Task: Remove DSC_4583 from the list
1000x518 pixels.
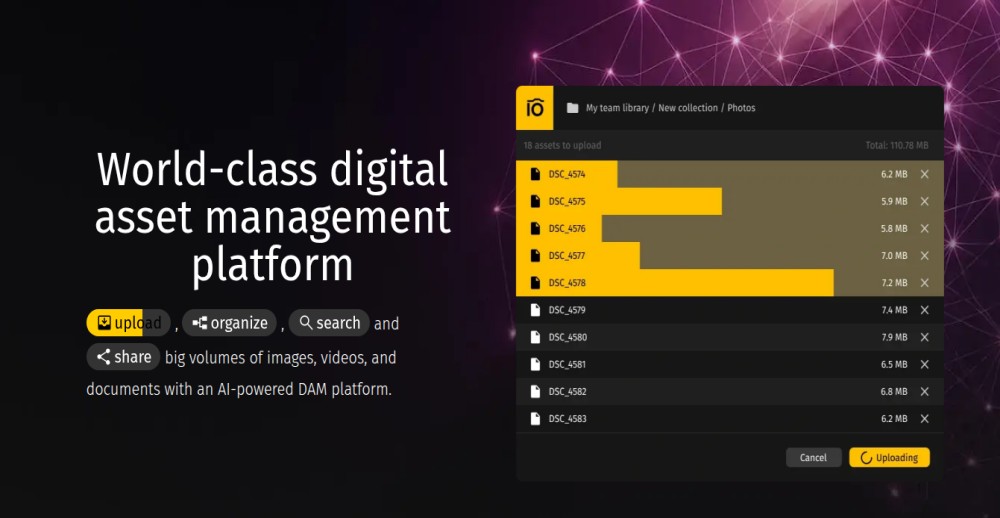Action: click(x=924, y=419)
